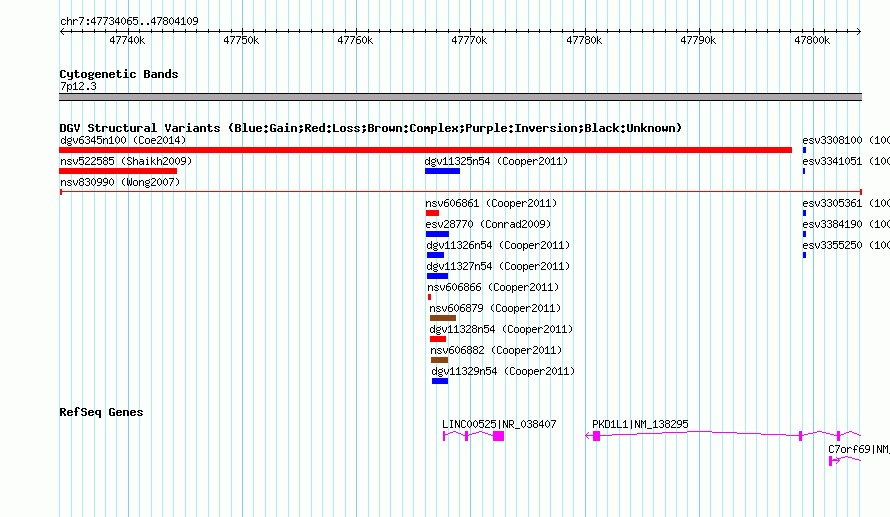Click the esv28770 (Conrad2009) blue bar
Screen dimensions: 890x517
click(437, 234)
